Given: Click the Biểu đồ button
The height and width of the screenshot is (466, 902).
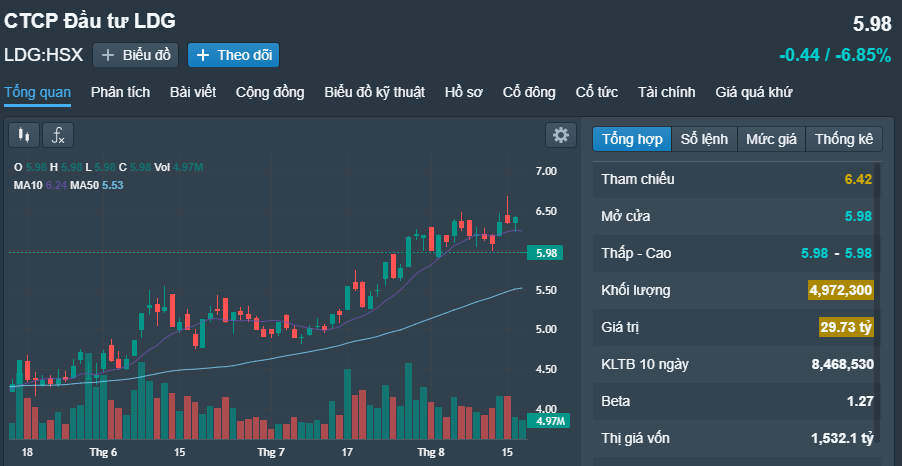Looking at the screenshot, I should 136,55.
